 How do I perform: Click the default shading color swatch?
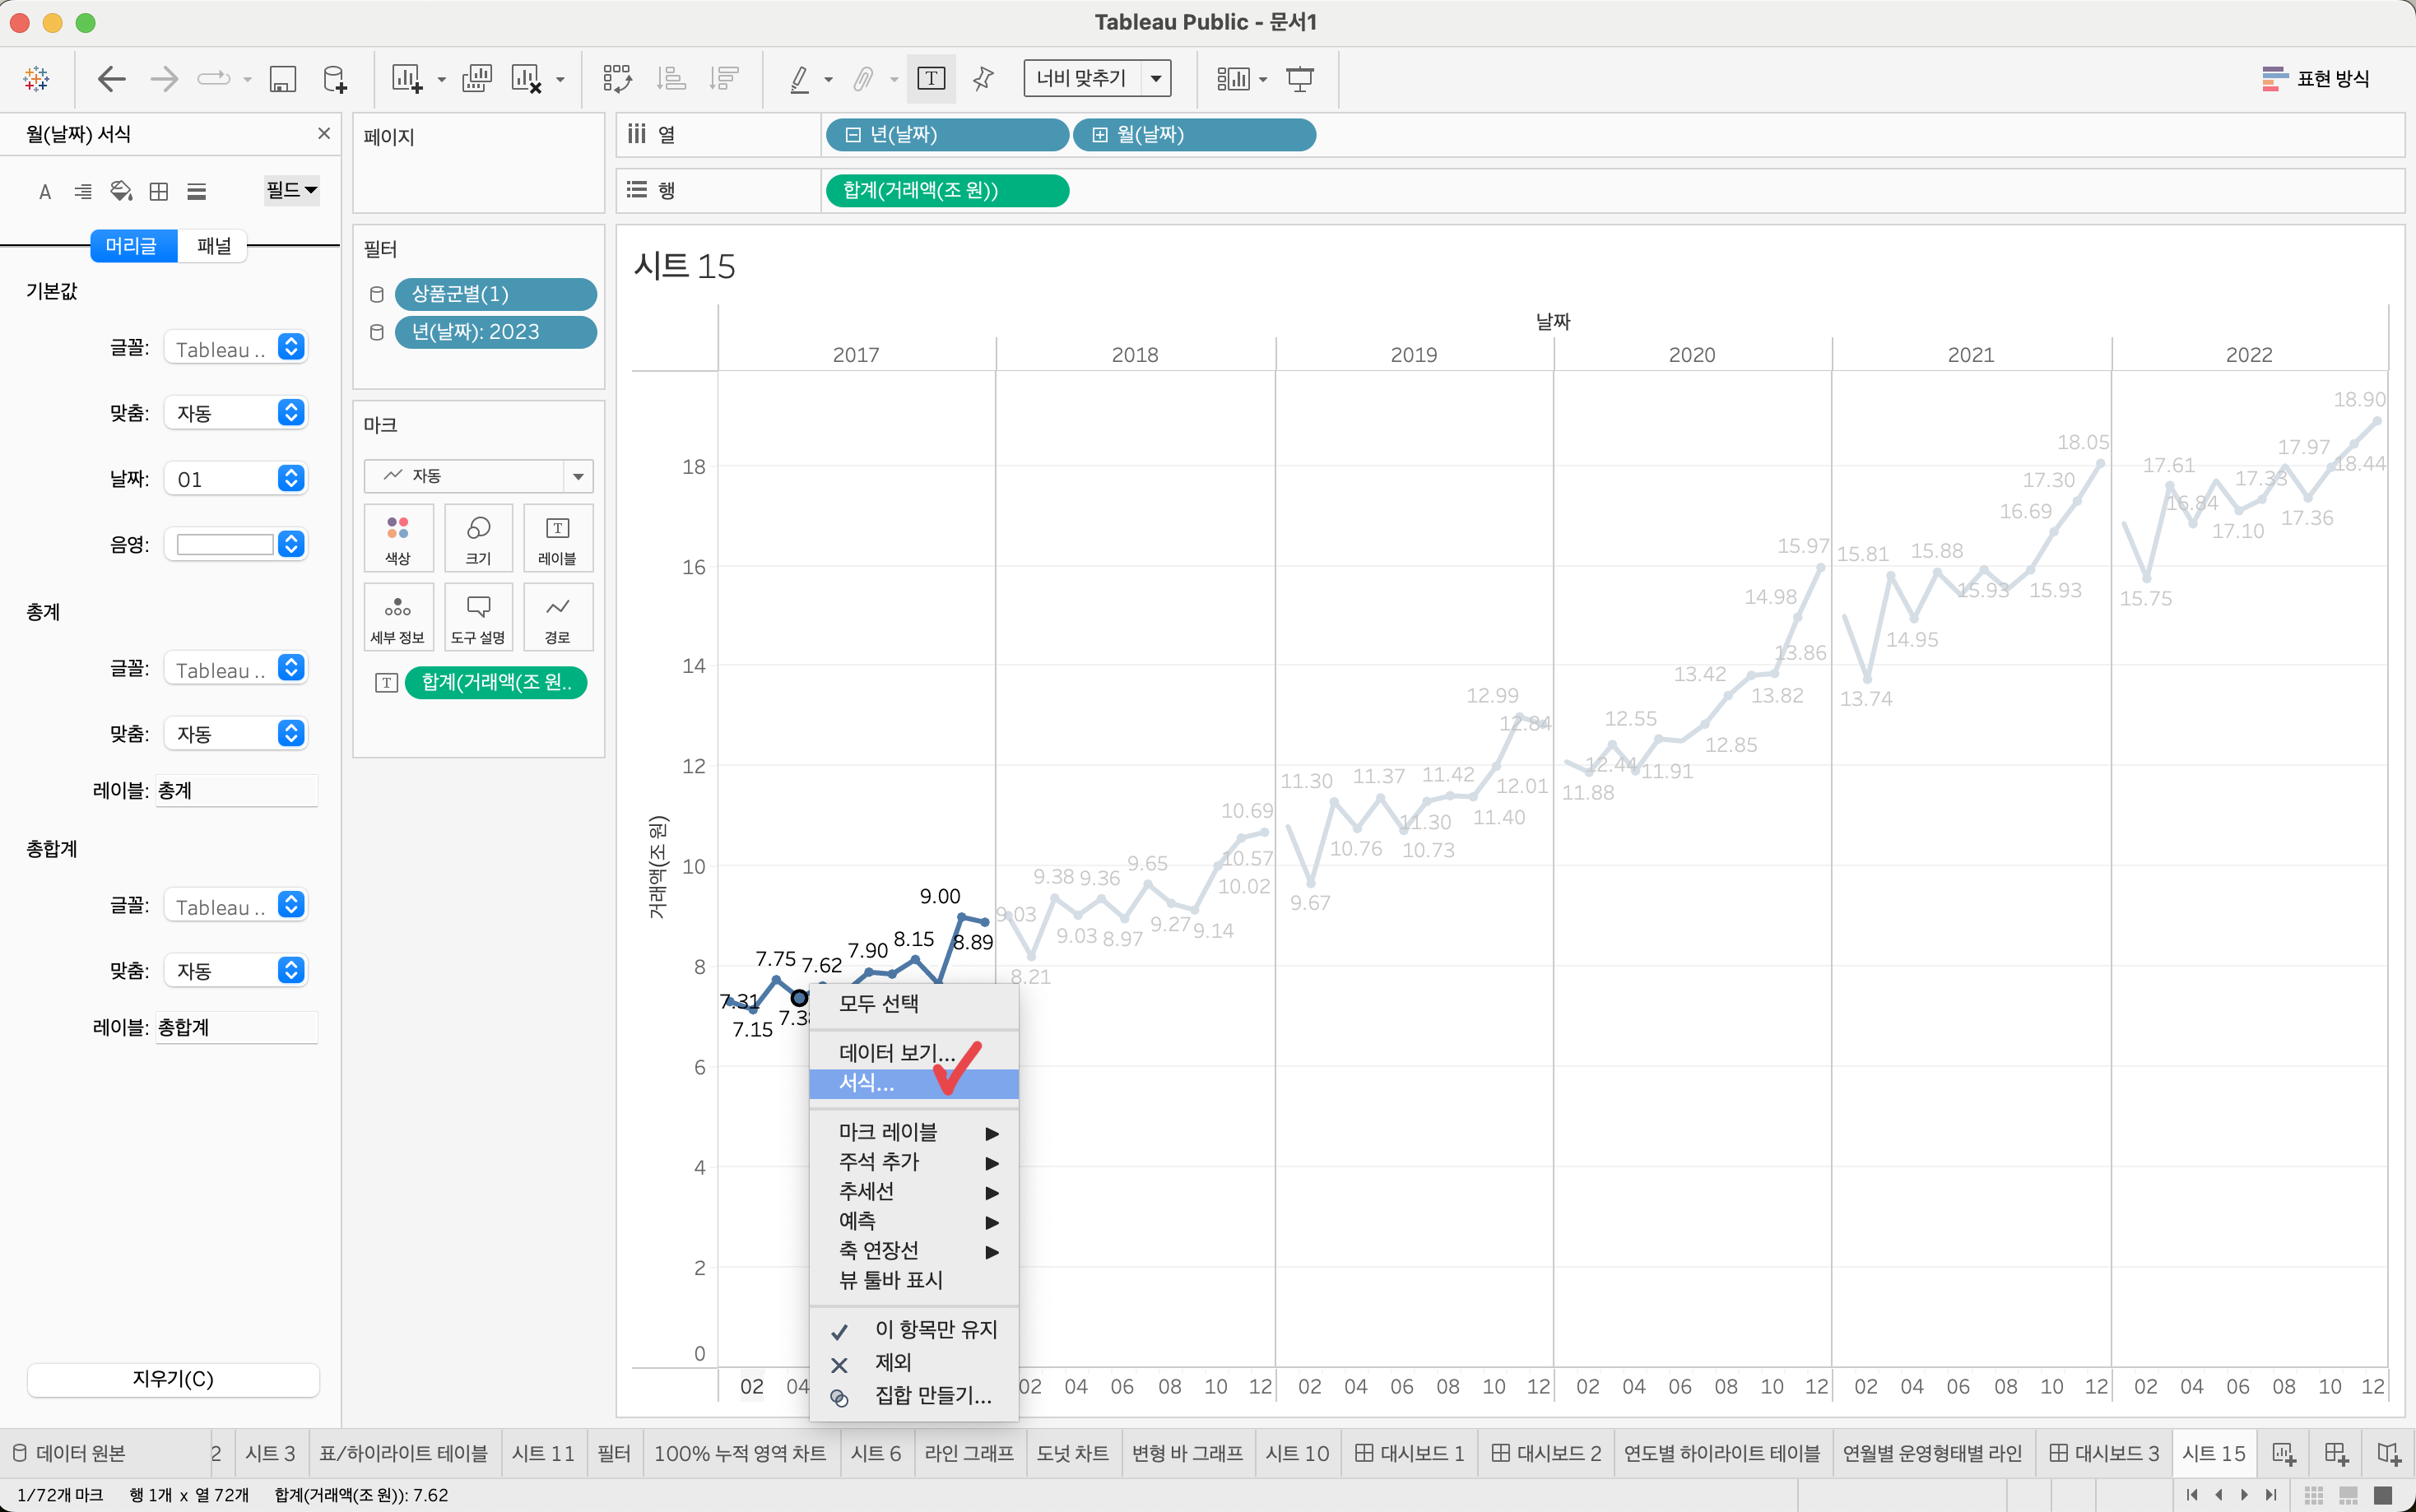pos(225,544)
